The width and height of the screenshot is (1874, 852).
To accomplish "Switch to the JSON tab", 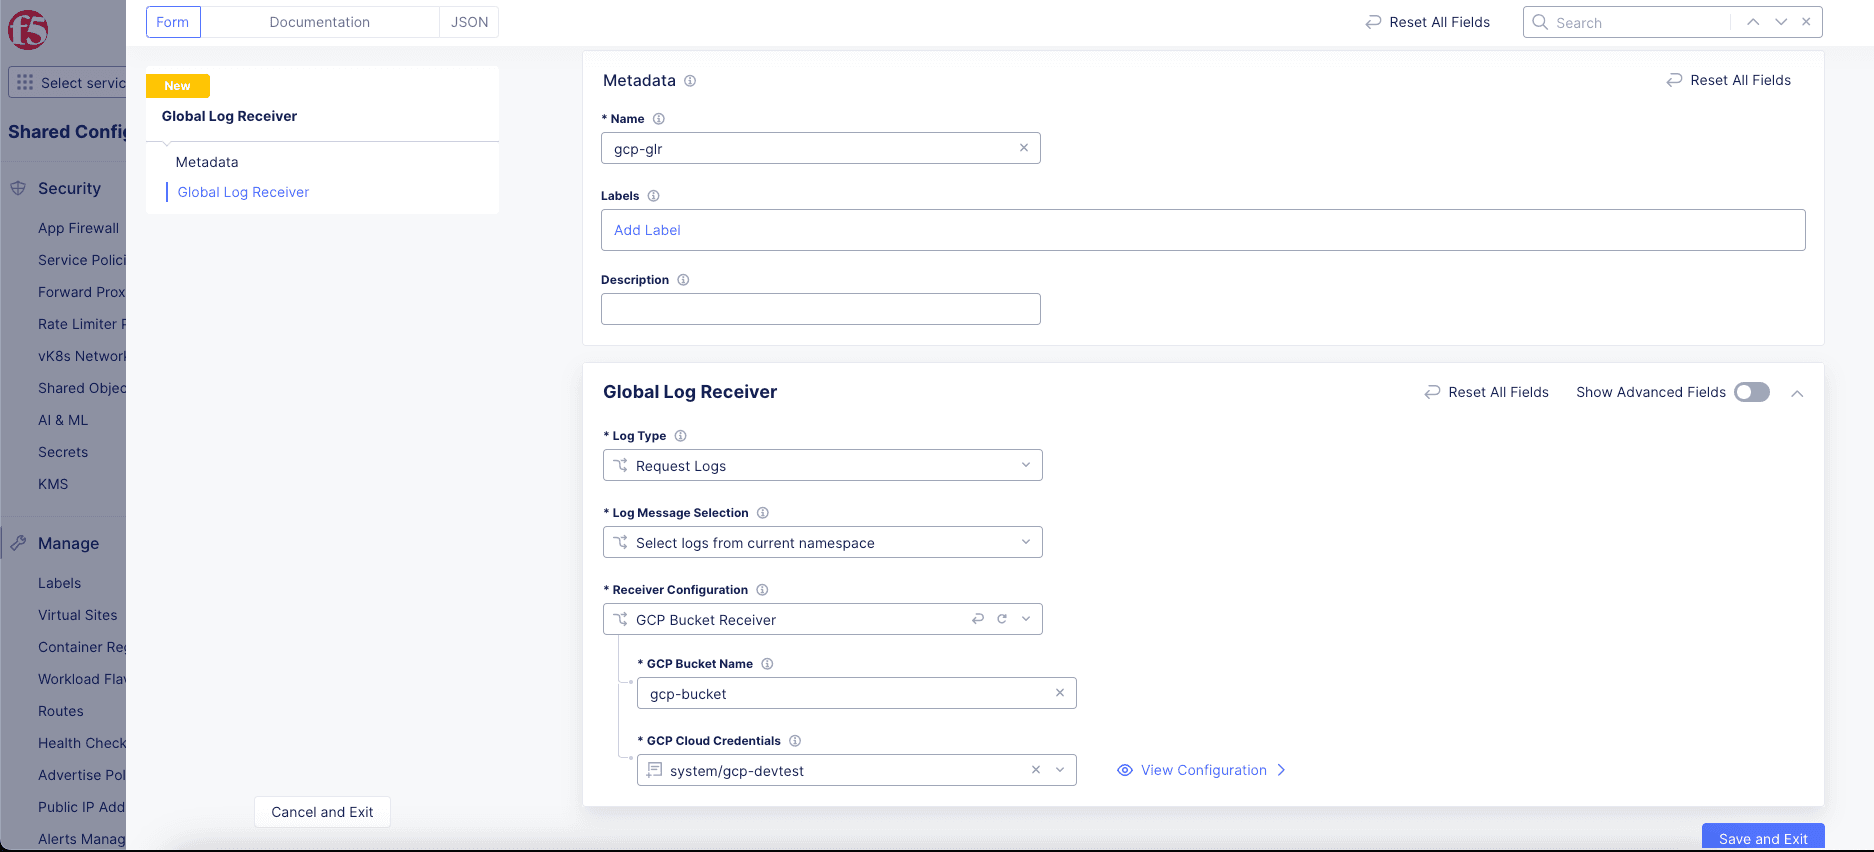I will click(x=469, y=22).
